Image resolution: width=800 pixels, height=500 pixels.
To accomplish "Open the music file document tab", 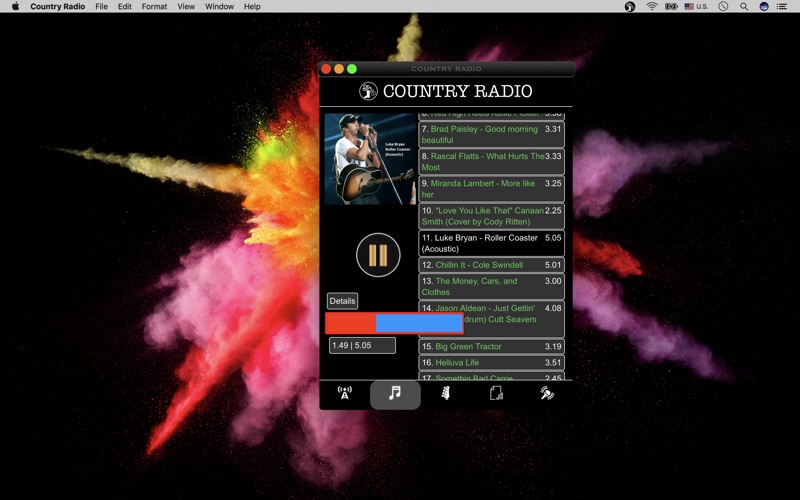I will (x=496, y=394).
